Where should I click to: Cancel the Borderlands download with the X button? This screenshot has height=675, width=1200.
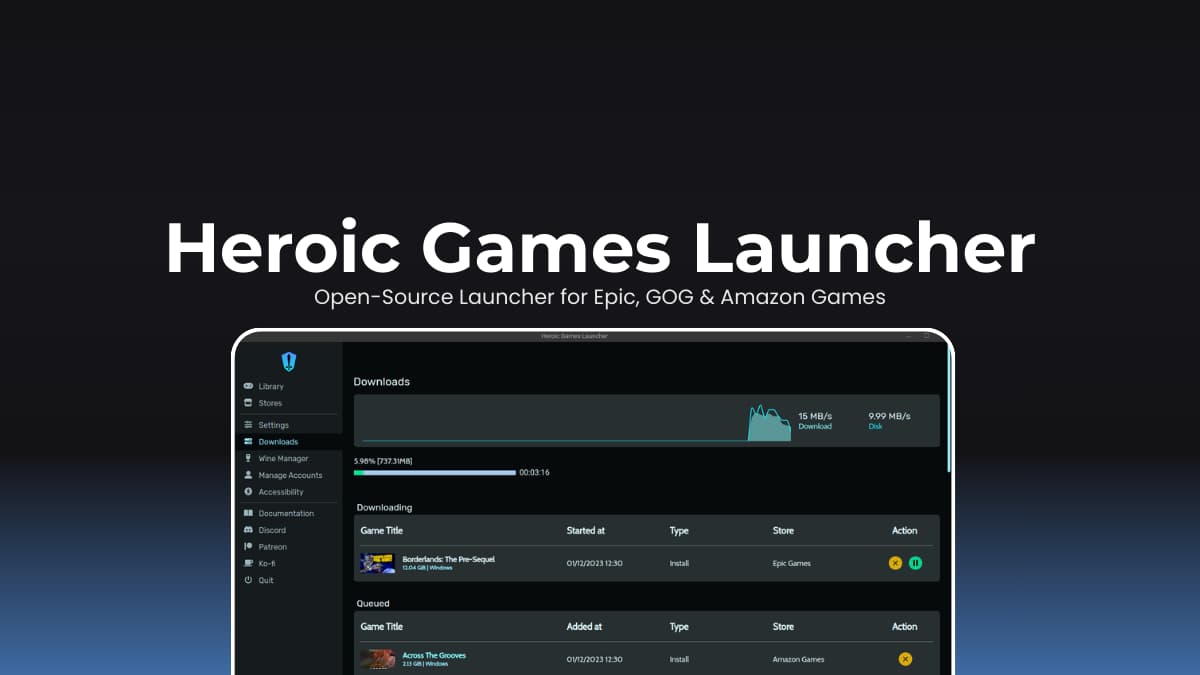[894, 563]
